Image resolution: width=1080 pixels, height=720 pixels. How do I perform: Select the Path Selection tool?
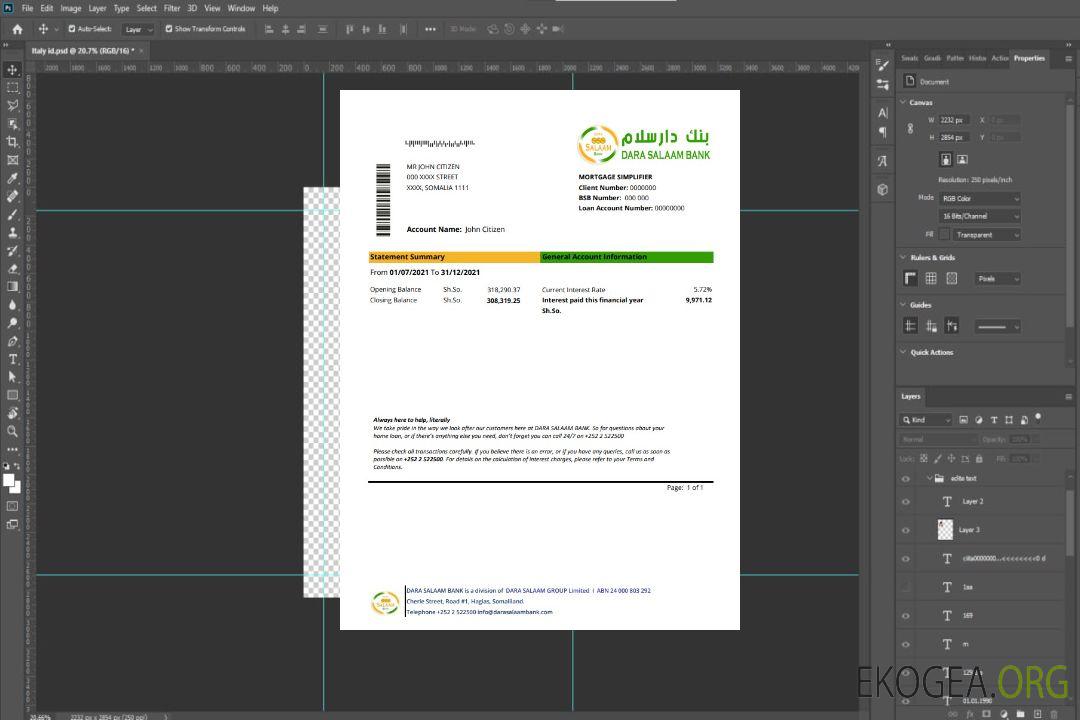(x=12, y=377)
